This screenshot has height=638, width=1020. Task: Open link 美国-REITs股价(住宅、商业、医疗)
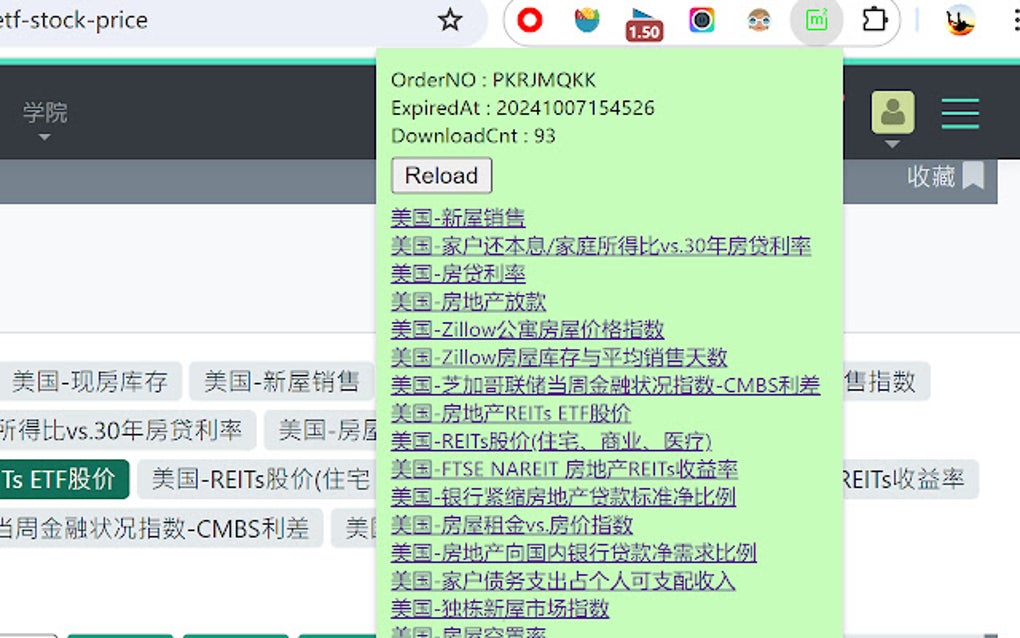coord(552,441)
